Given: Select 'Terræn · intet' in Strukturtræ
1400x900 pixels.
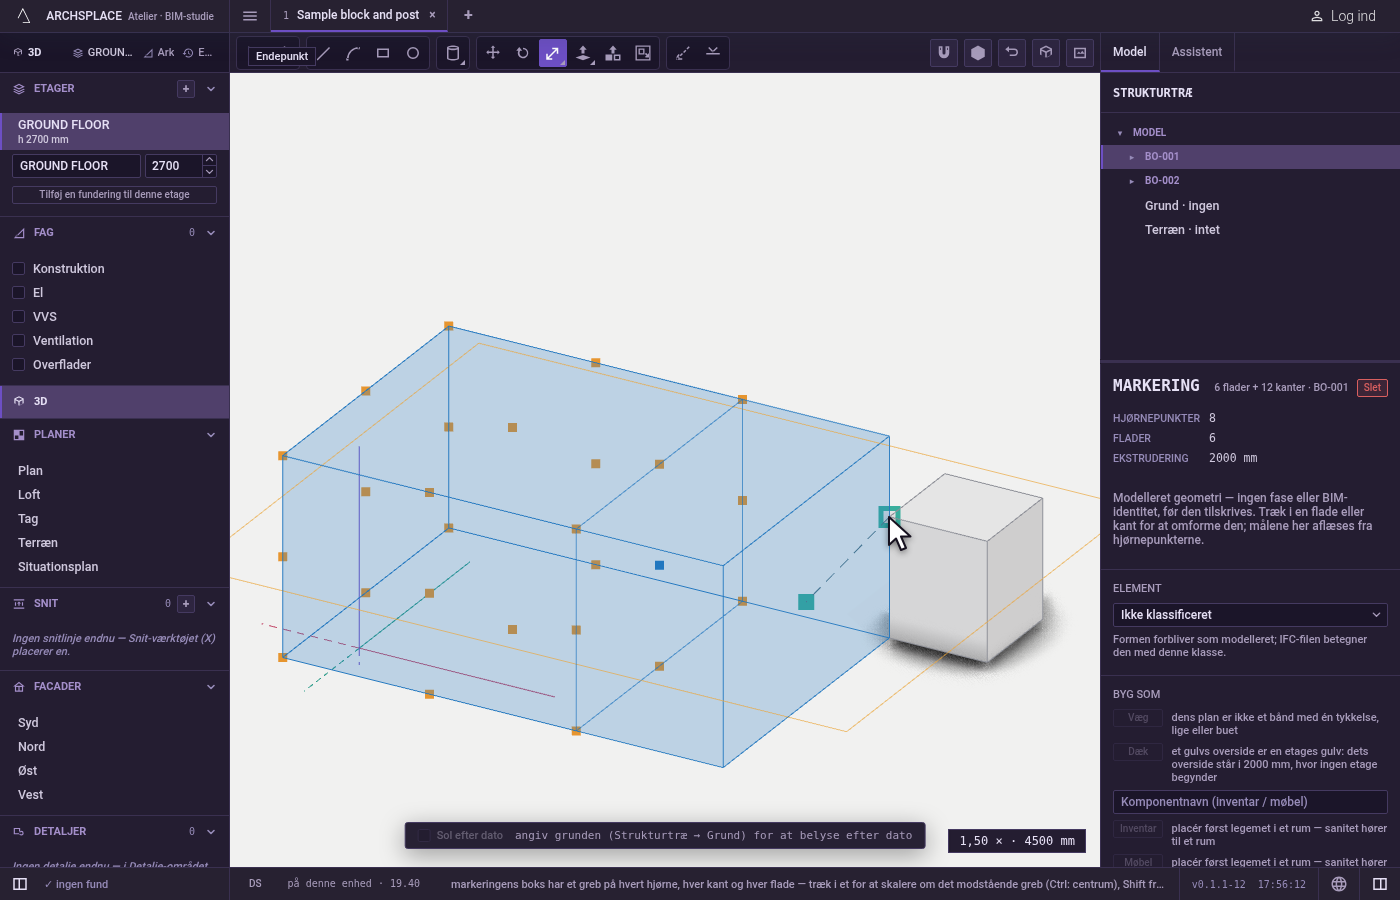Looking at the screenshot, I should 1182,230.
